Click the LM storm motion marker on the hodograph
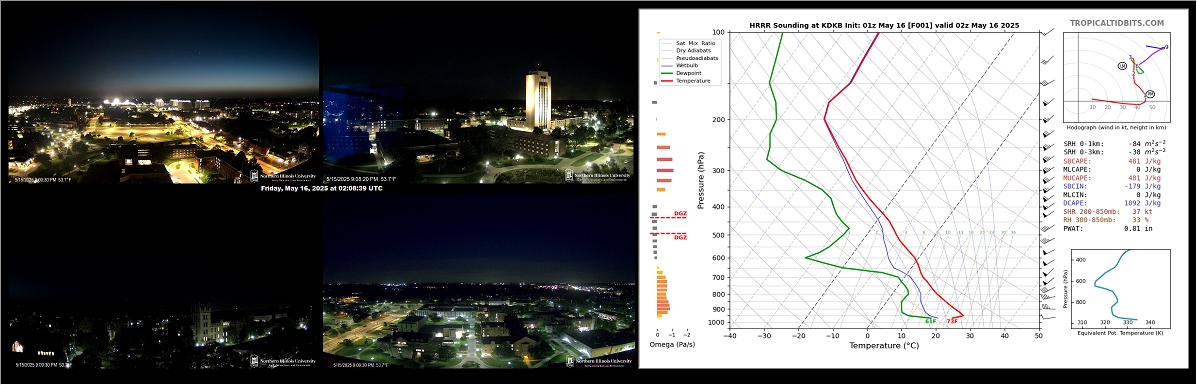This screenshot has width=1197, height=385. (x=1122, y=66)
